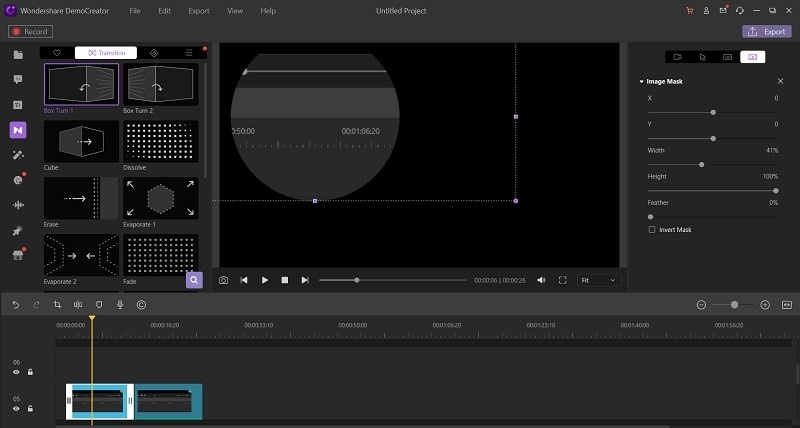Start voiceover recording microphone
800x428 pixels.
(120, 305)
